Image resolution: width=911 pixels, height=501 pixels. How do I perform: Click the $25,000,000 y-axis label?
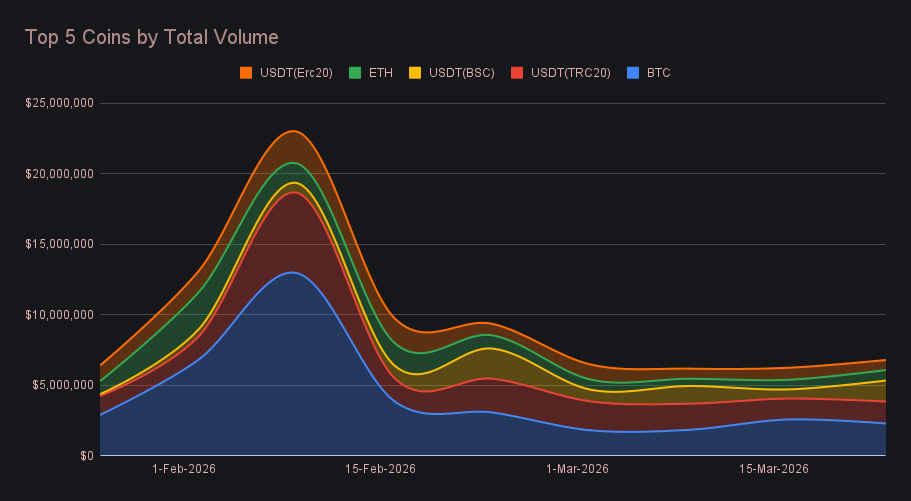[x=60, y=103]
